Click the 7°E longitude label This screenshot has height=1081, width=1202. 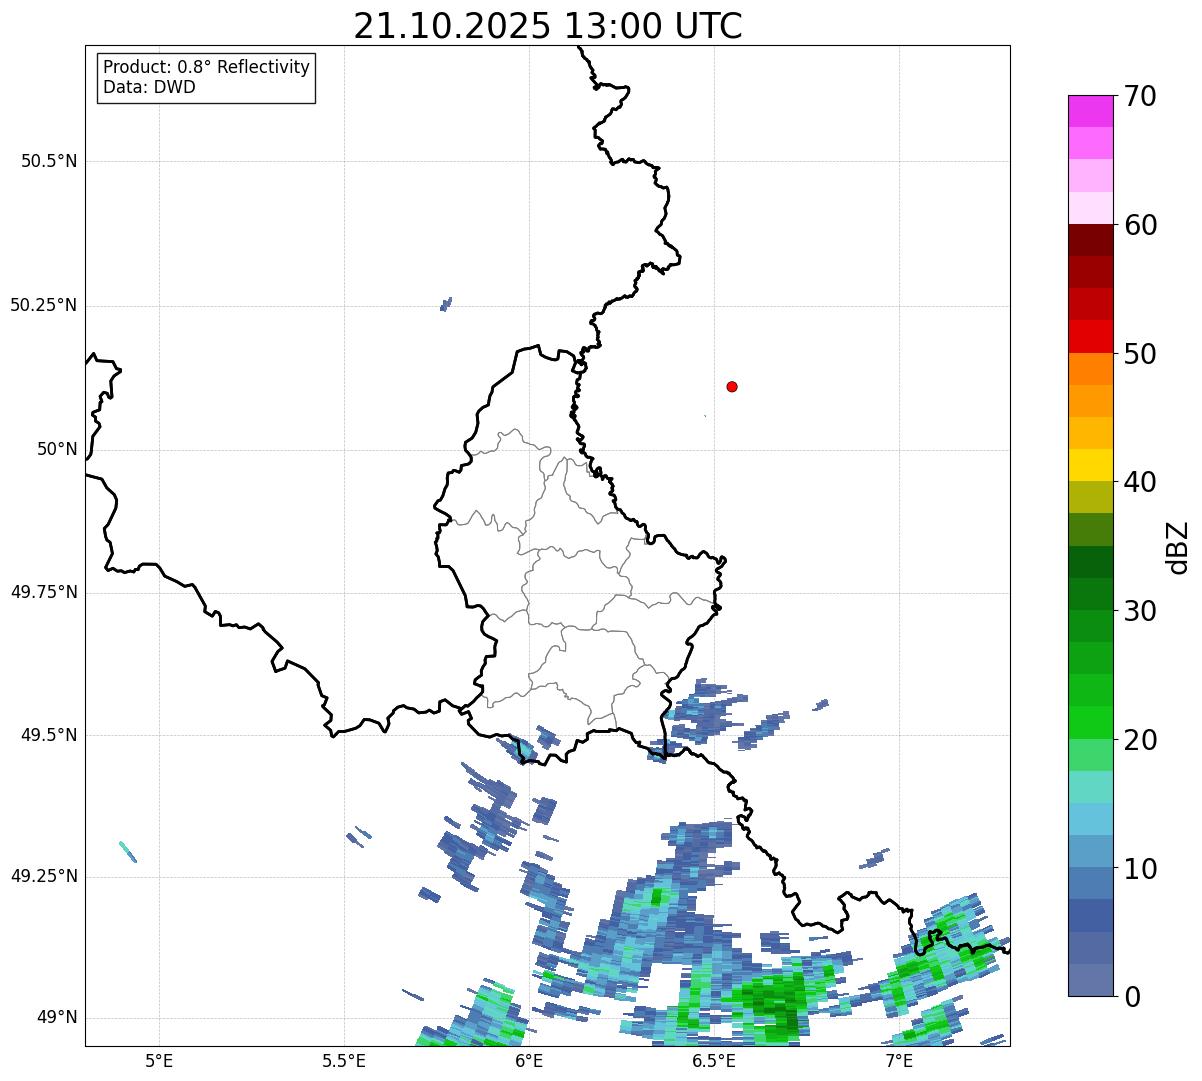click(x=899, y=1060)
